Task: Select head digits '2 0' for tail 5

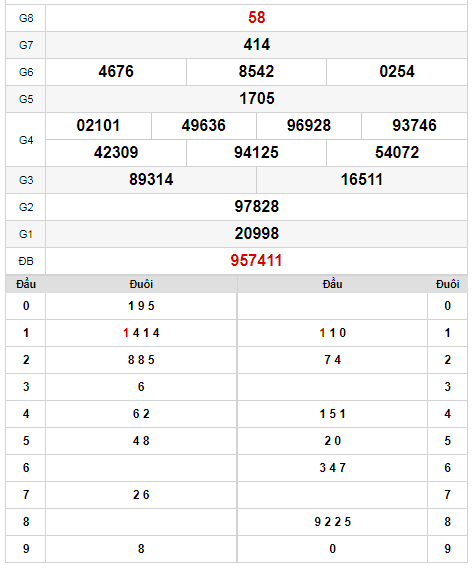Action: tap(332, 441)
